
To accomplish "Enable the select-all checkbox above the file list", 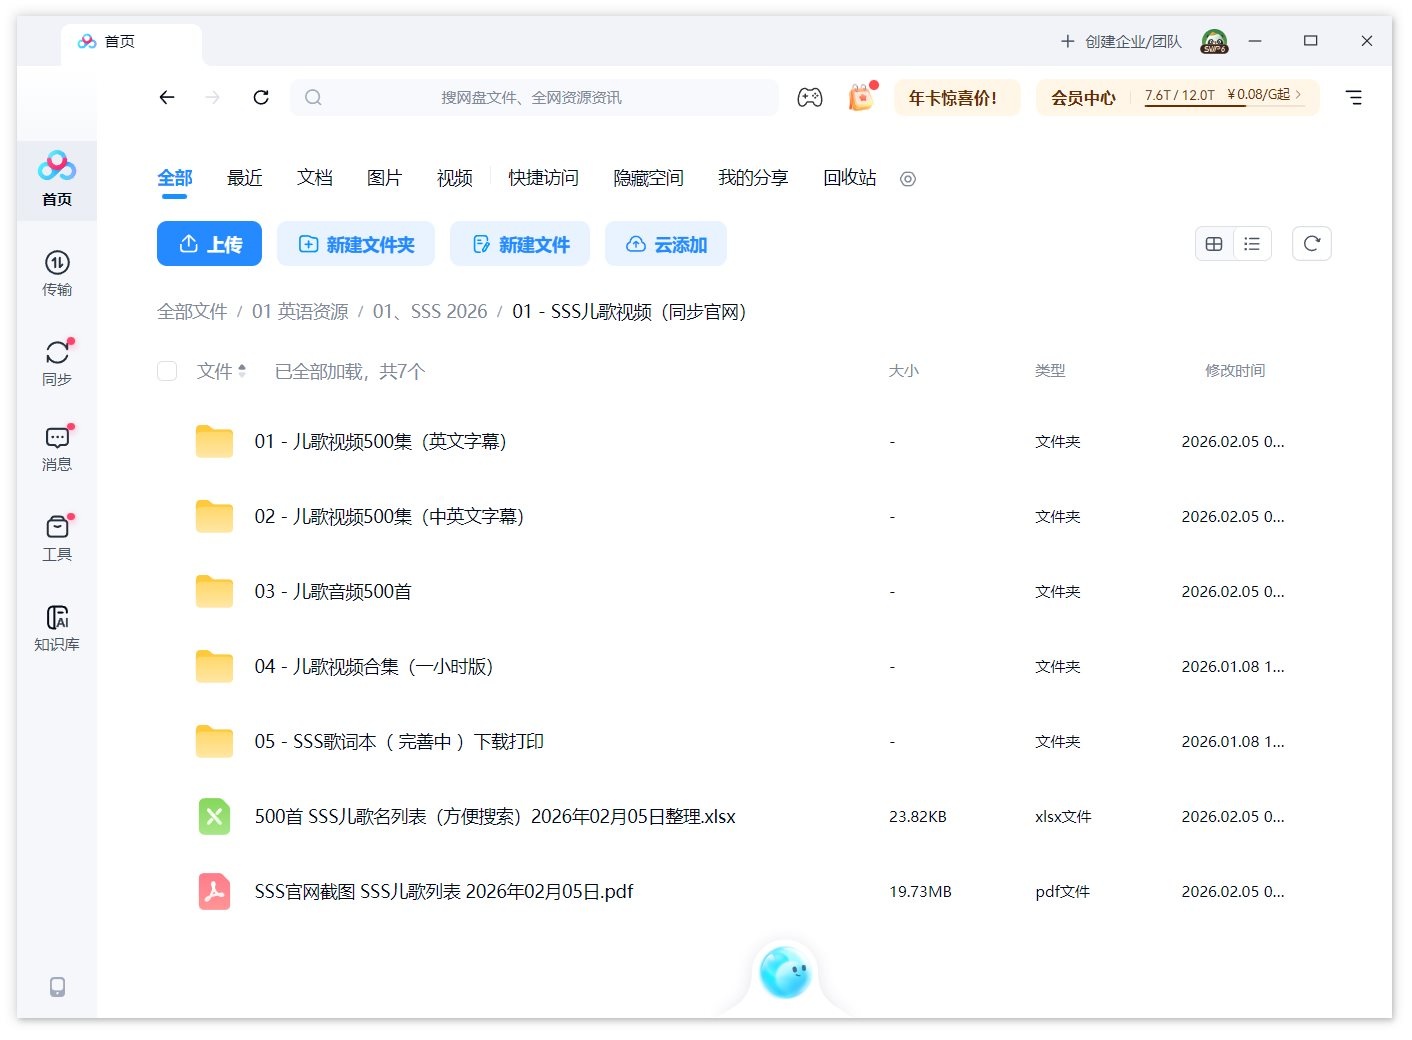I will pyautogui.click(x=167, y=370).
